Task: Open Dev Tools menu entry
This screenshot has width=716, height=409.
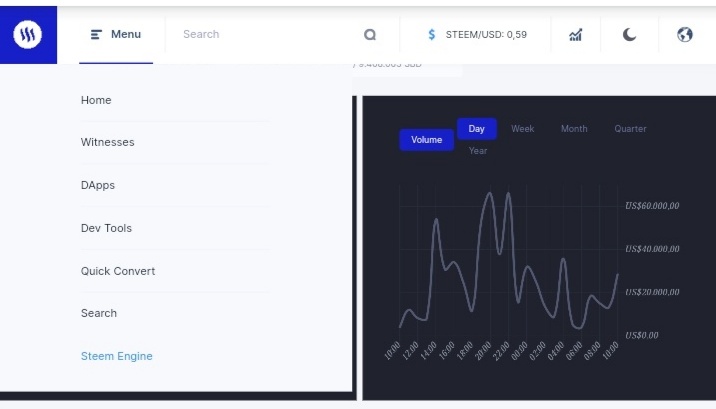Action: click(x=106, y=228)
